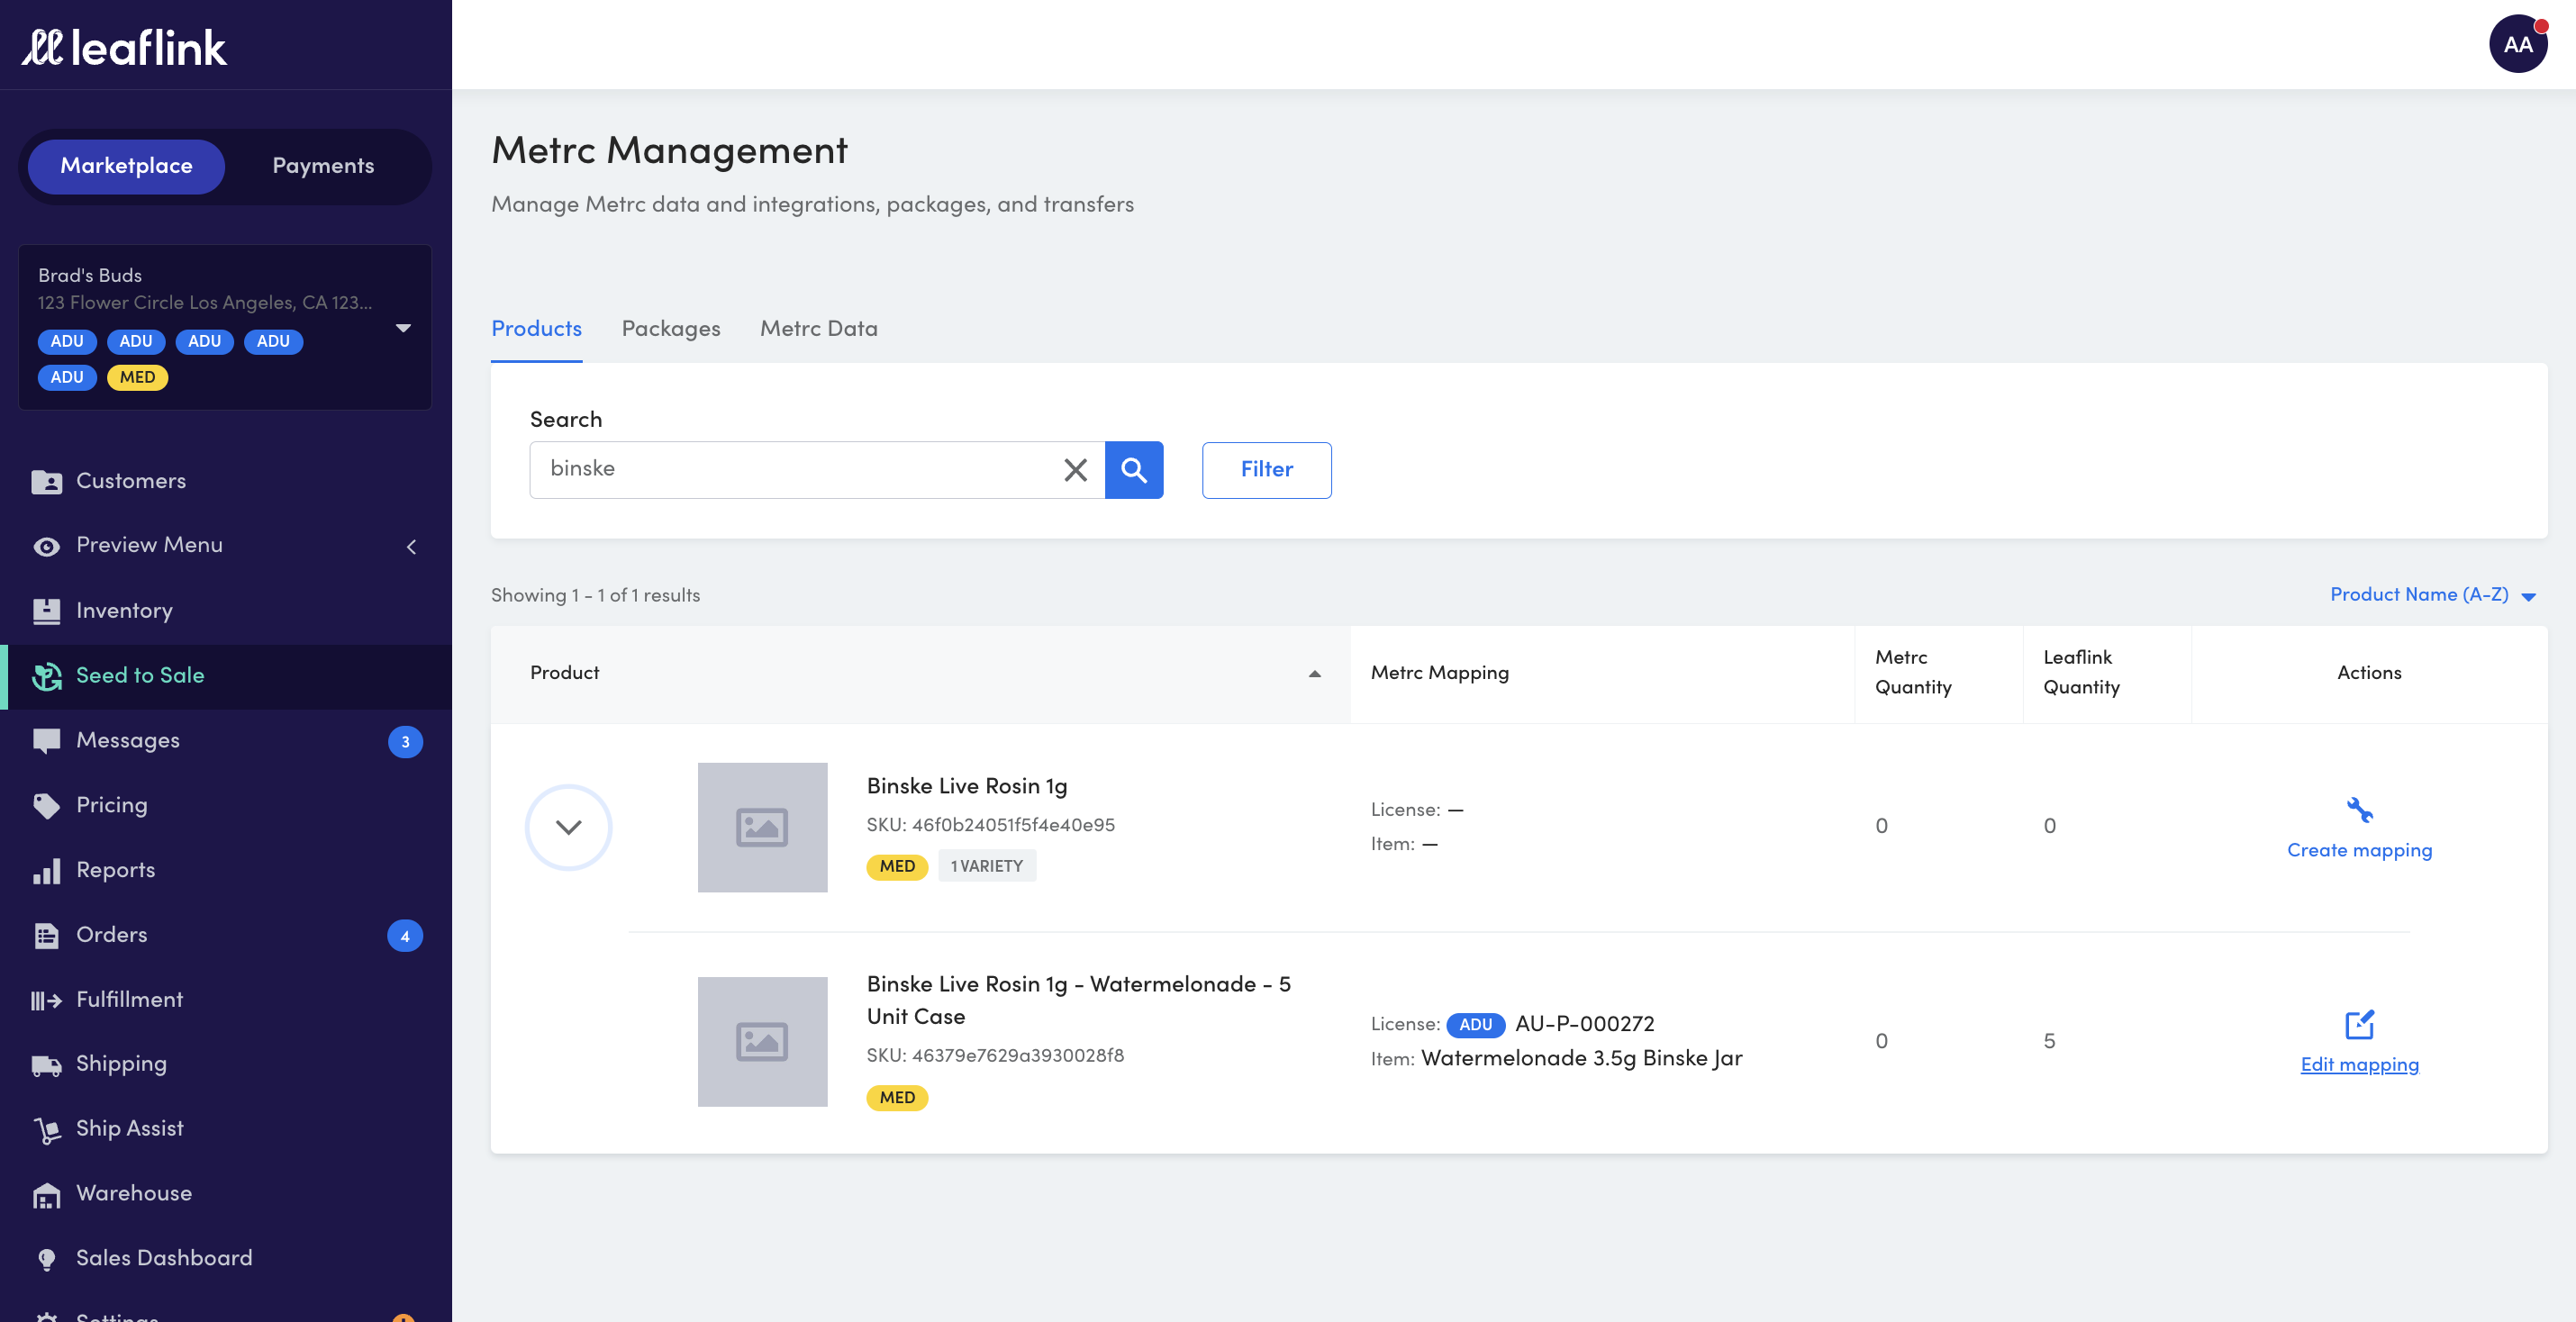The width and height of the screenshot is (2576, 1322).
Task: Click the Preview Menu eye icon
Action: [46, 546]
